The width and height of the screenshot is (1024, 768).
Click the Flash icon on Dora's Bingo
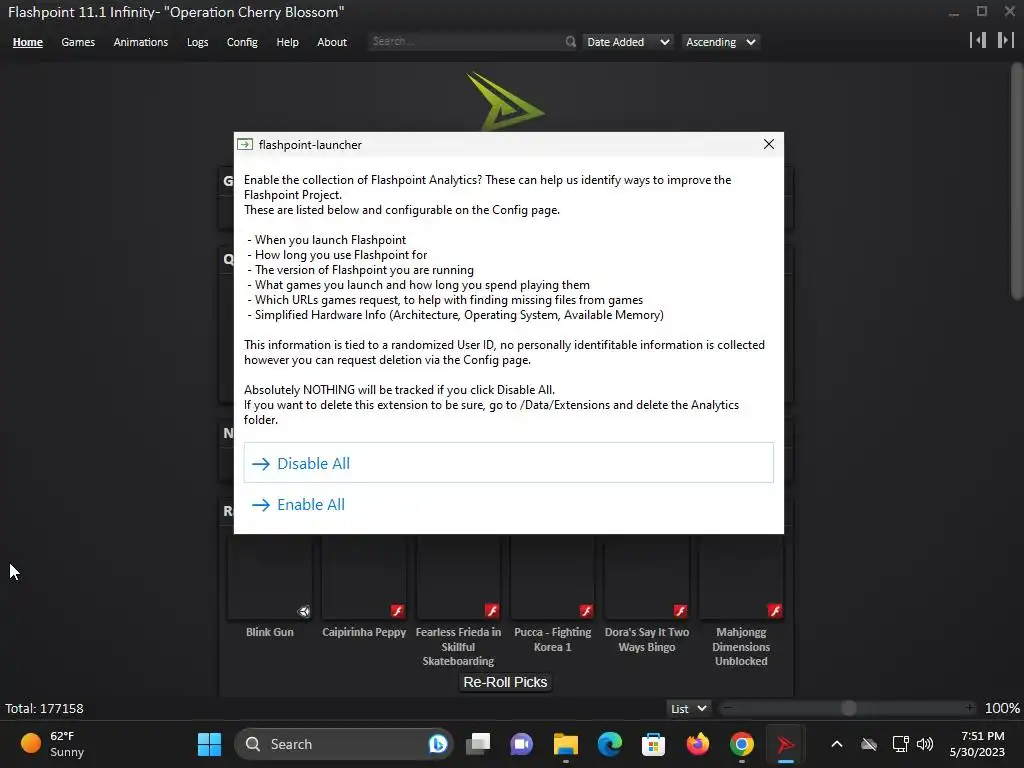[680, 611]
